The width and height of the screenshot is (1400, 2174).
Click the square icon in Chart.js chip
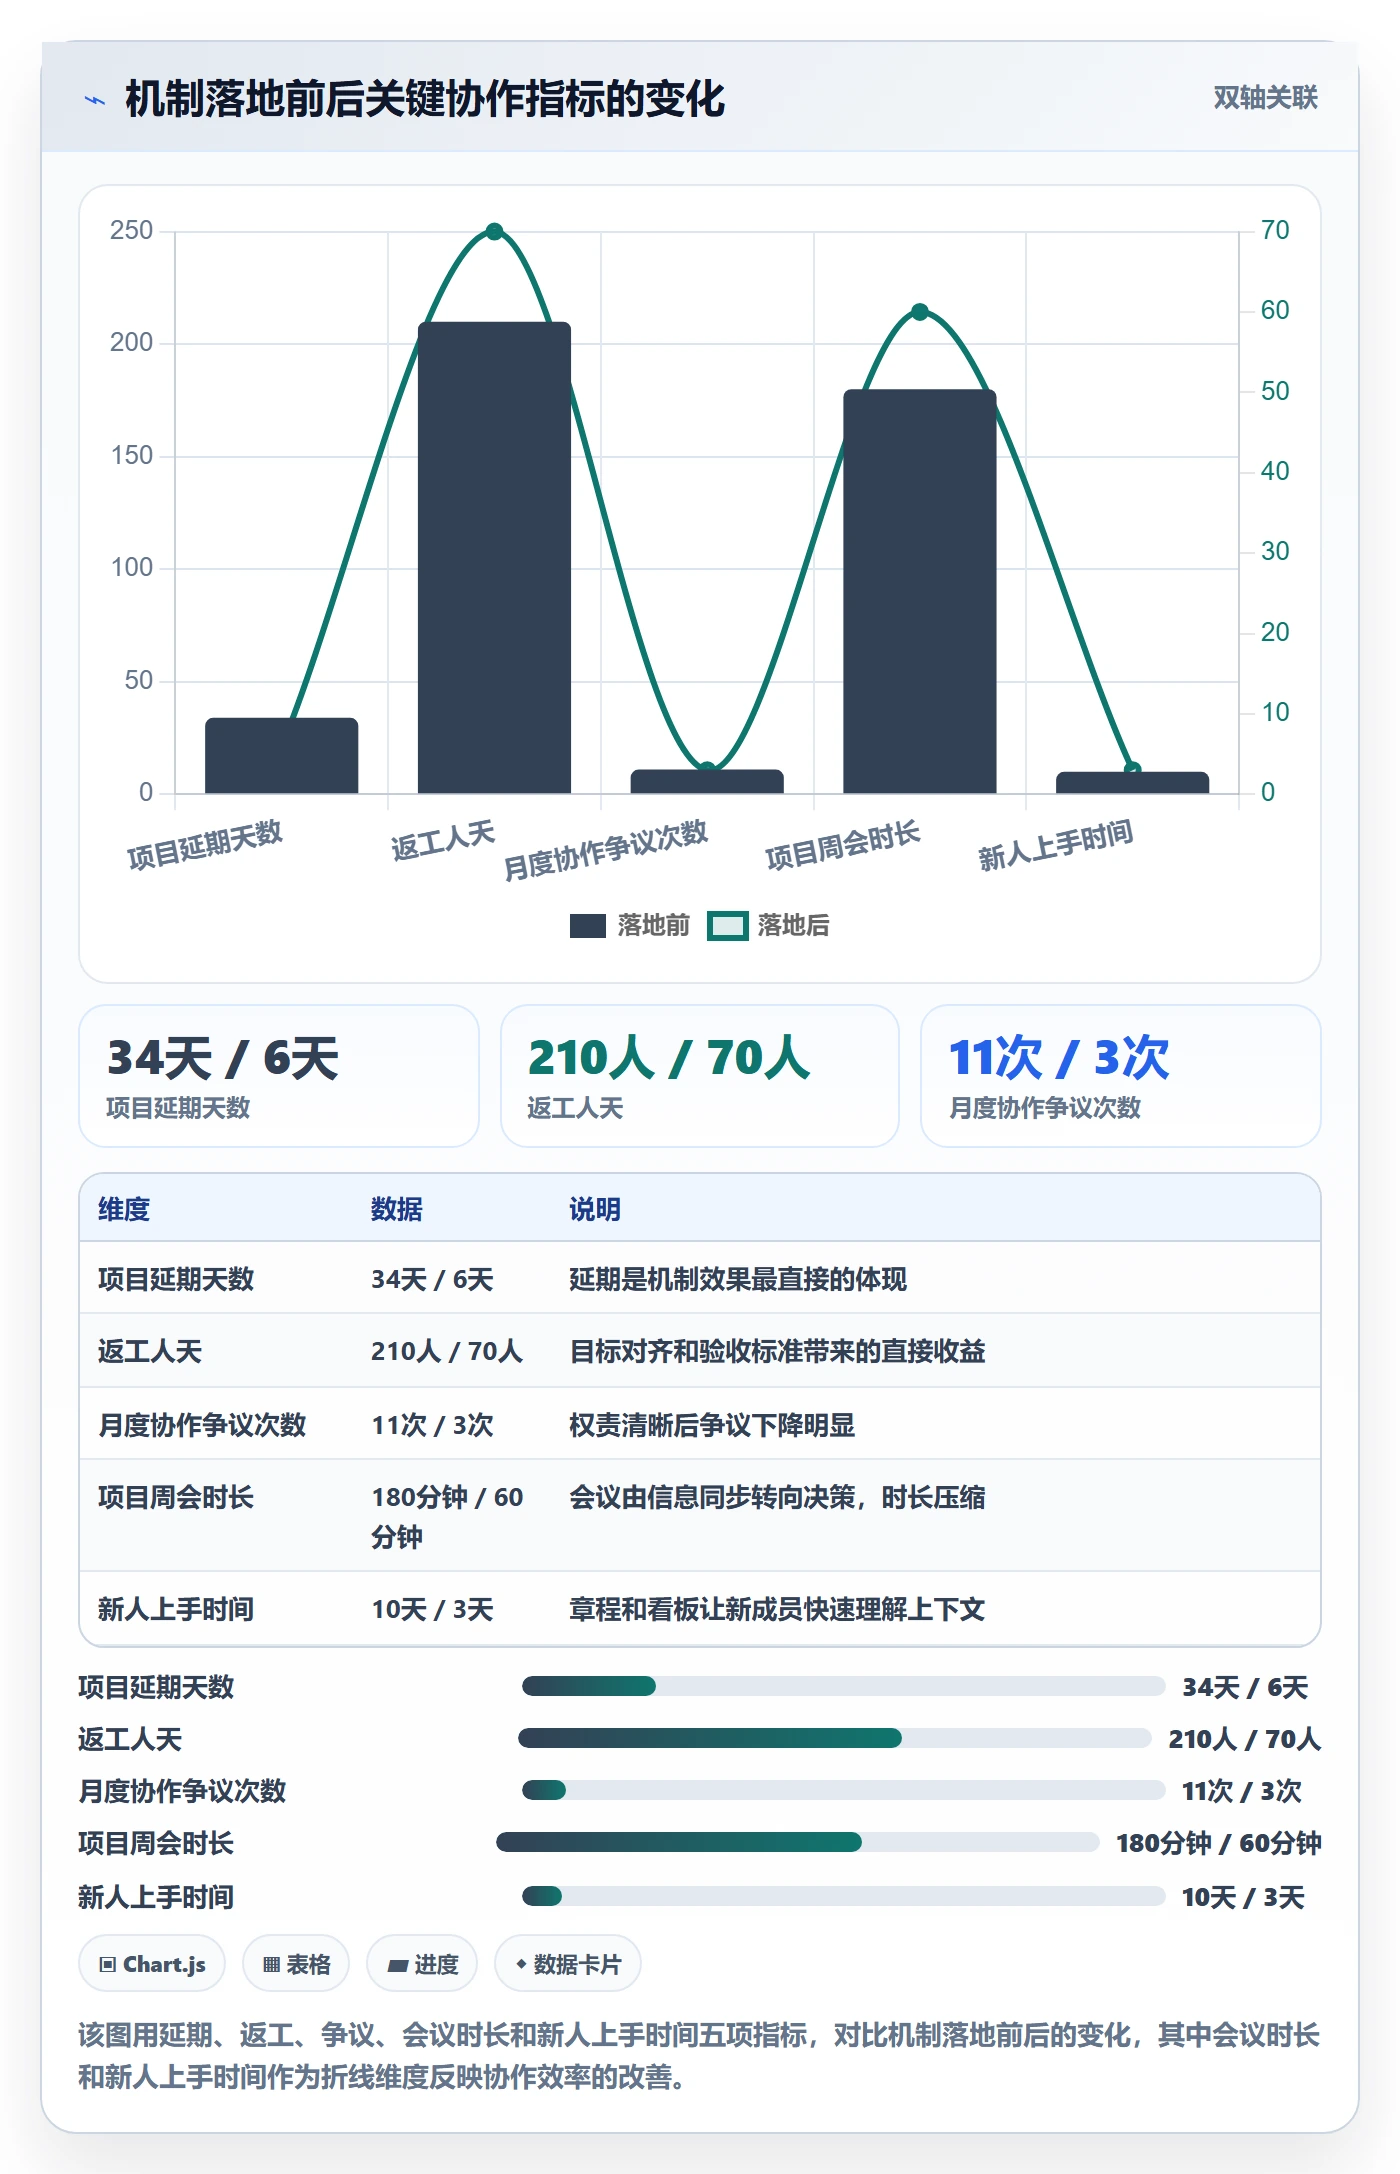108,1965
